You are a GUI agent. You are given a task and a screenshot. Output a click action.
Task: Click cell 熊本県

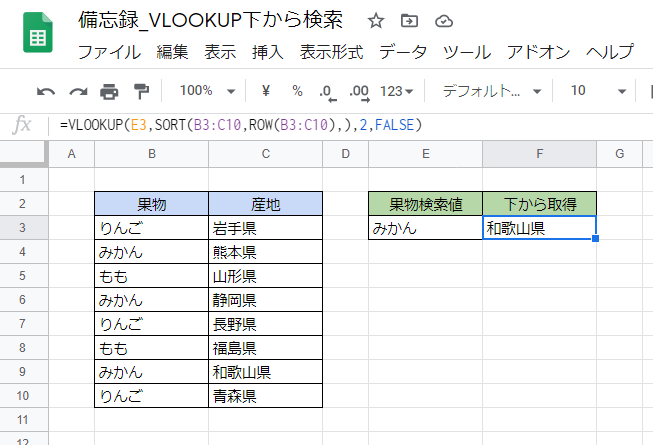pyautogui.click(x=265, y=252)
